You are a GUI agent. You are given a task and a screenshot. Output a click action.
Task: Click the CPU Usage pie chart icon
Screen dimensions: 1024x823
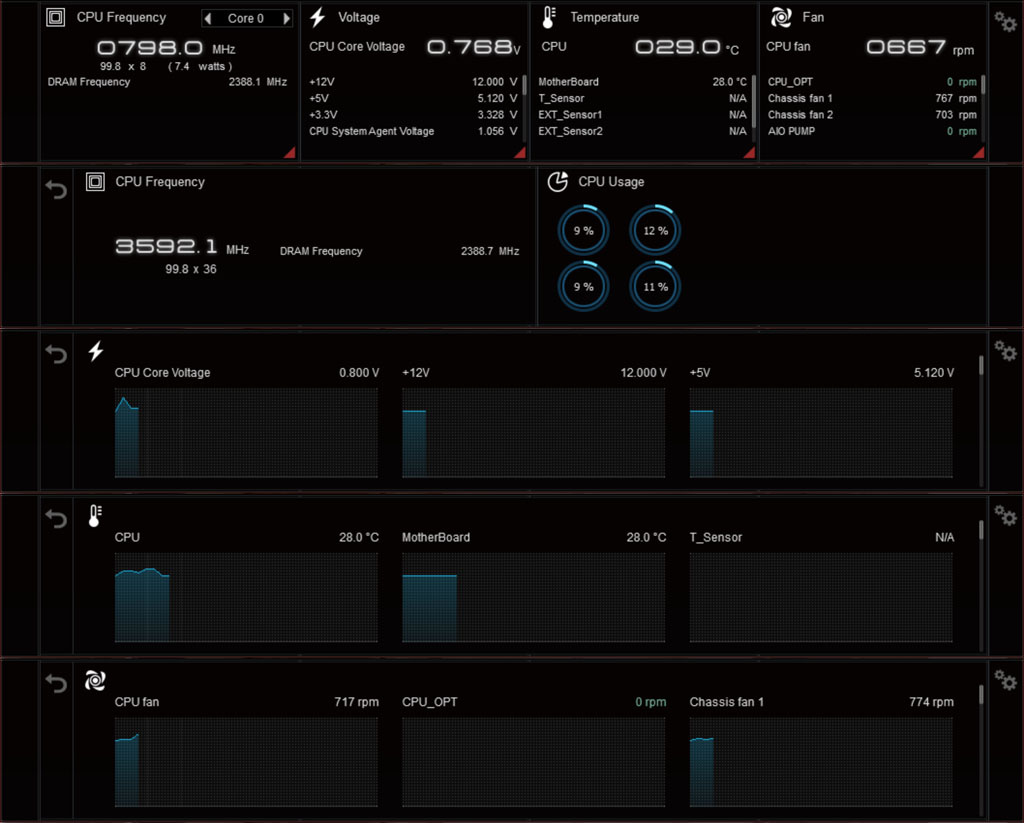(558, 182)
